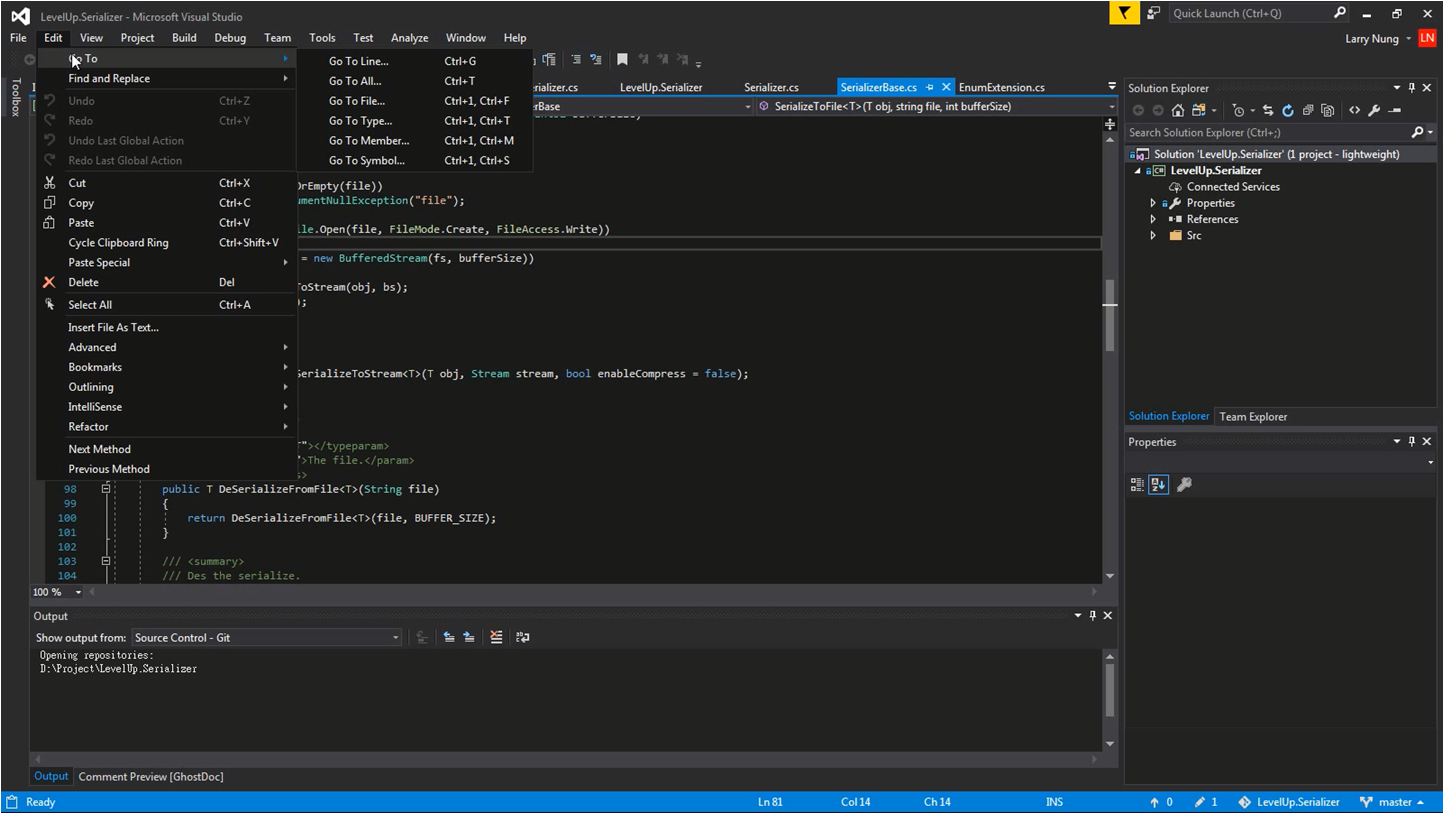Click the feedback icon beside Quick Launch
The image size is (1444, 814).
pyautogui.click(x=1153, y=13)
